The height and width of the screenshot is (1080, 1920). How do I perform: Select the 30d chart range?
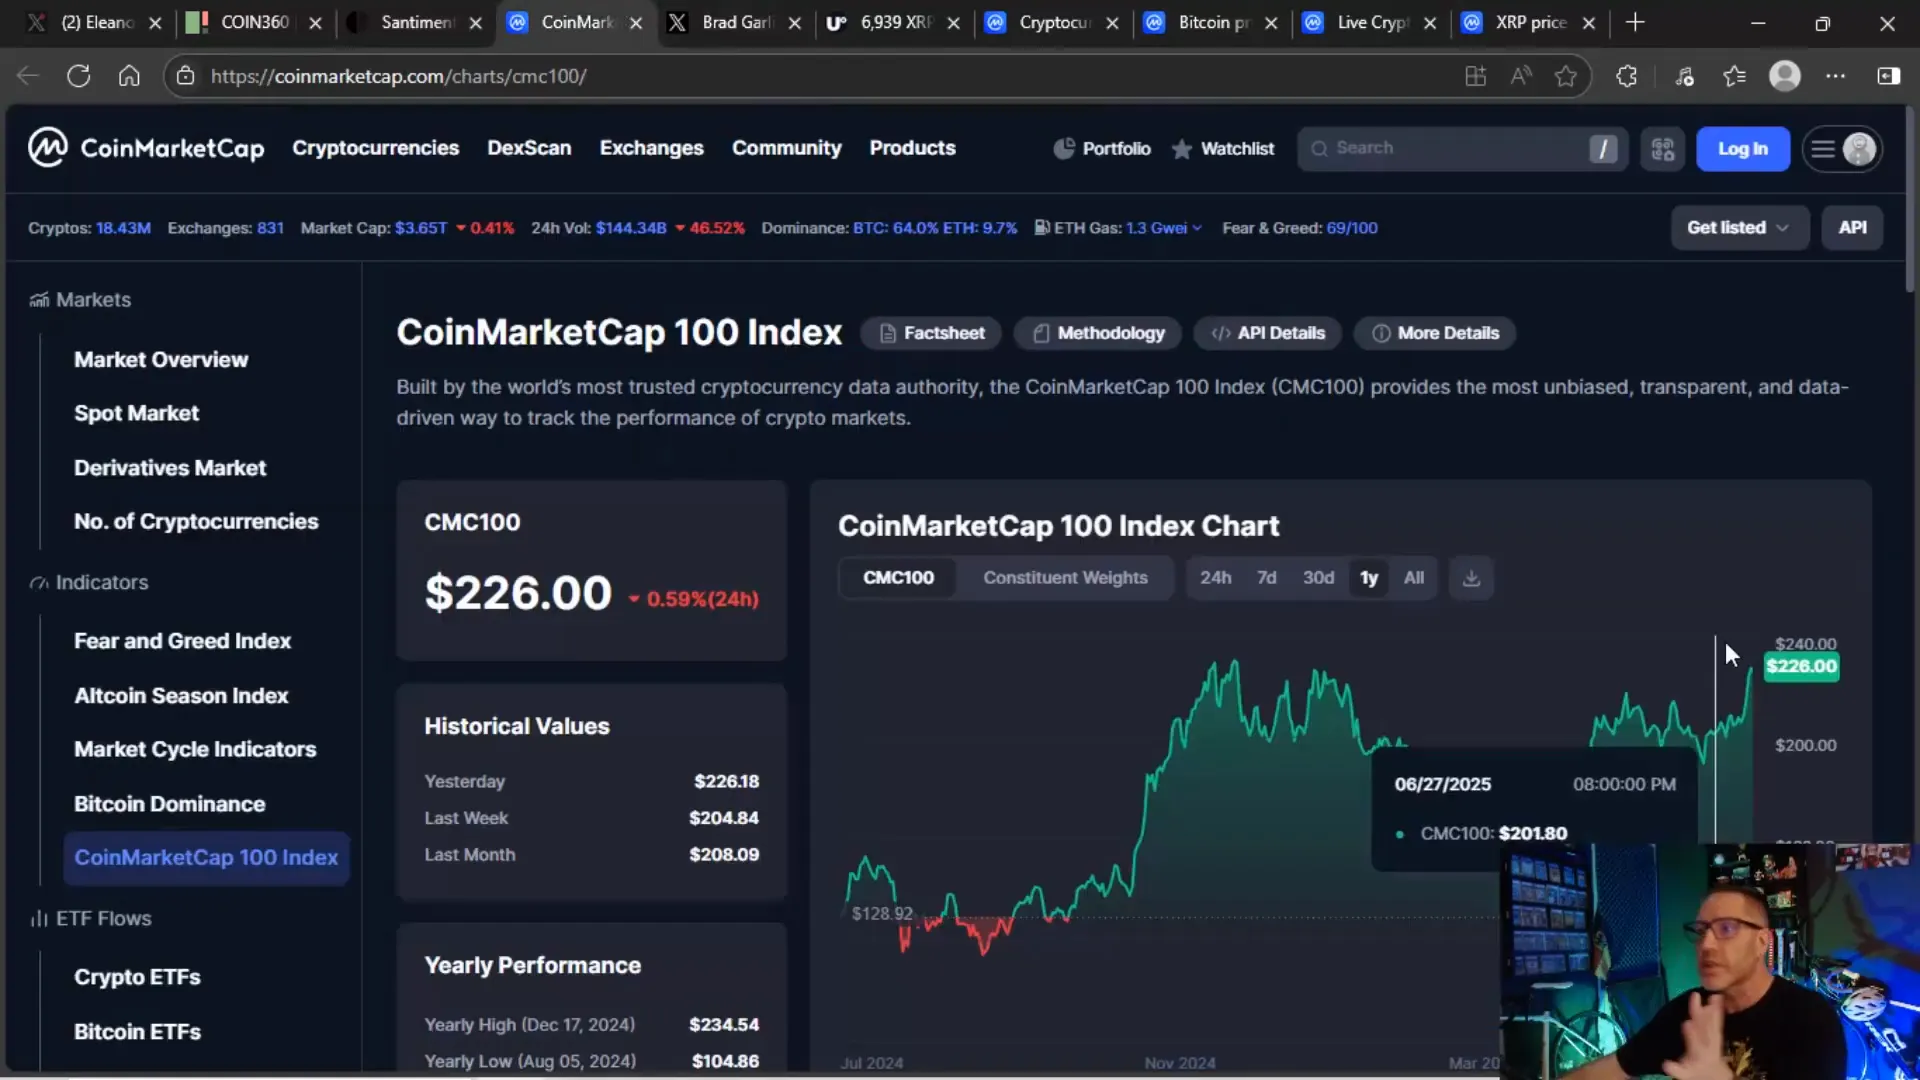click(1318, 578)
